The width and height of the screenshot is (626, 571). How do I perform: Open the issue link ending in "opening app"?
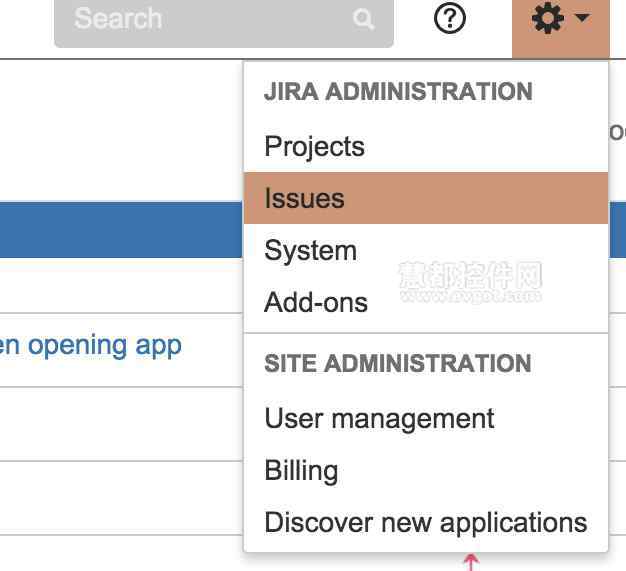tap(90, 346)
